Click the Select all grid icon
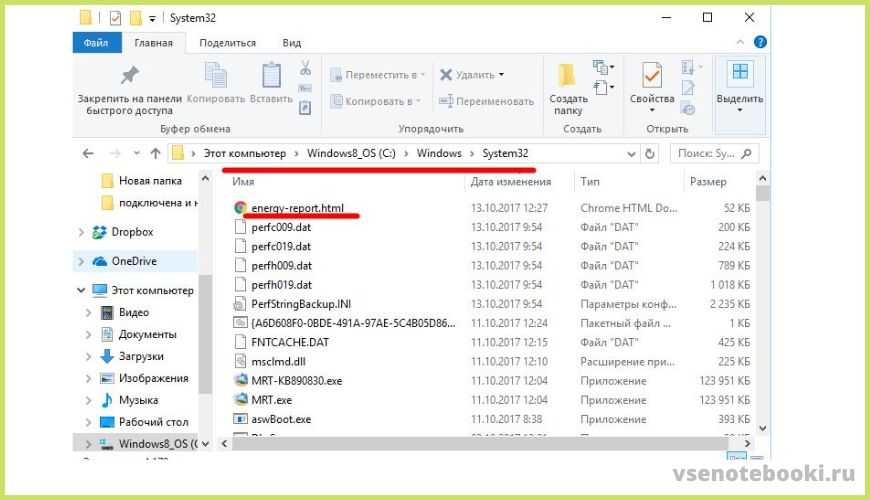Screen dimensions: 870x500 (740, 73)
